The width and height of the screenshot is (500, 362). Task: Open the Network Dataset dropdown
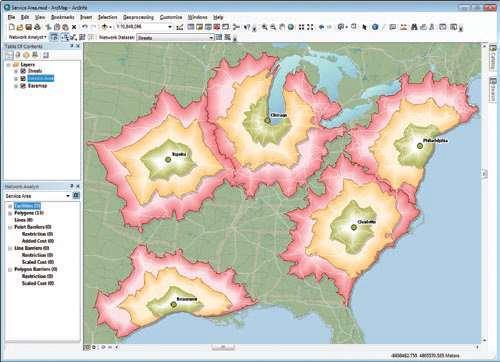pyautogui.click(x=211, y=37)
